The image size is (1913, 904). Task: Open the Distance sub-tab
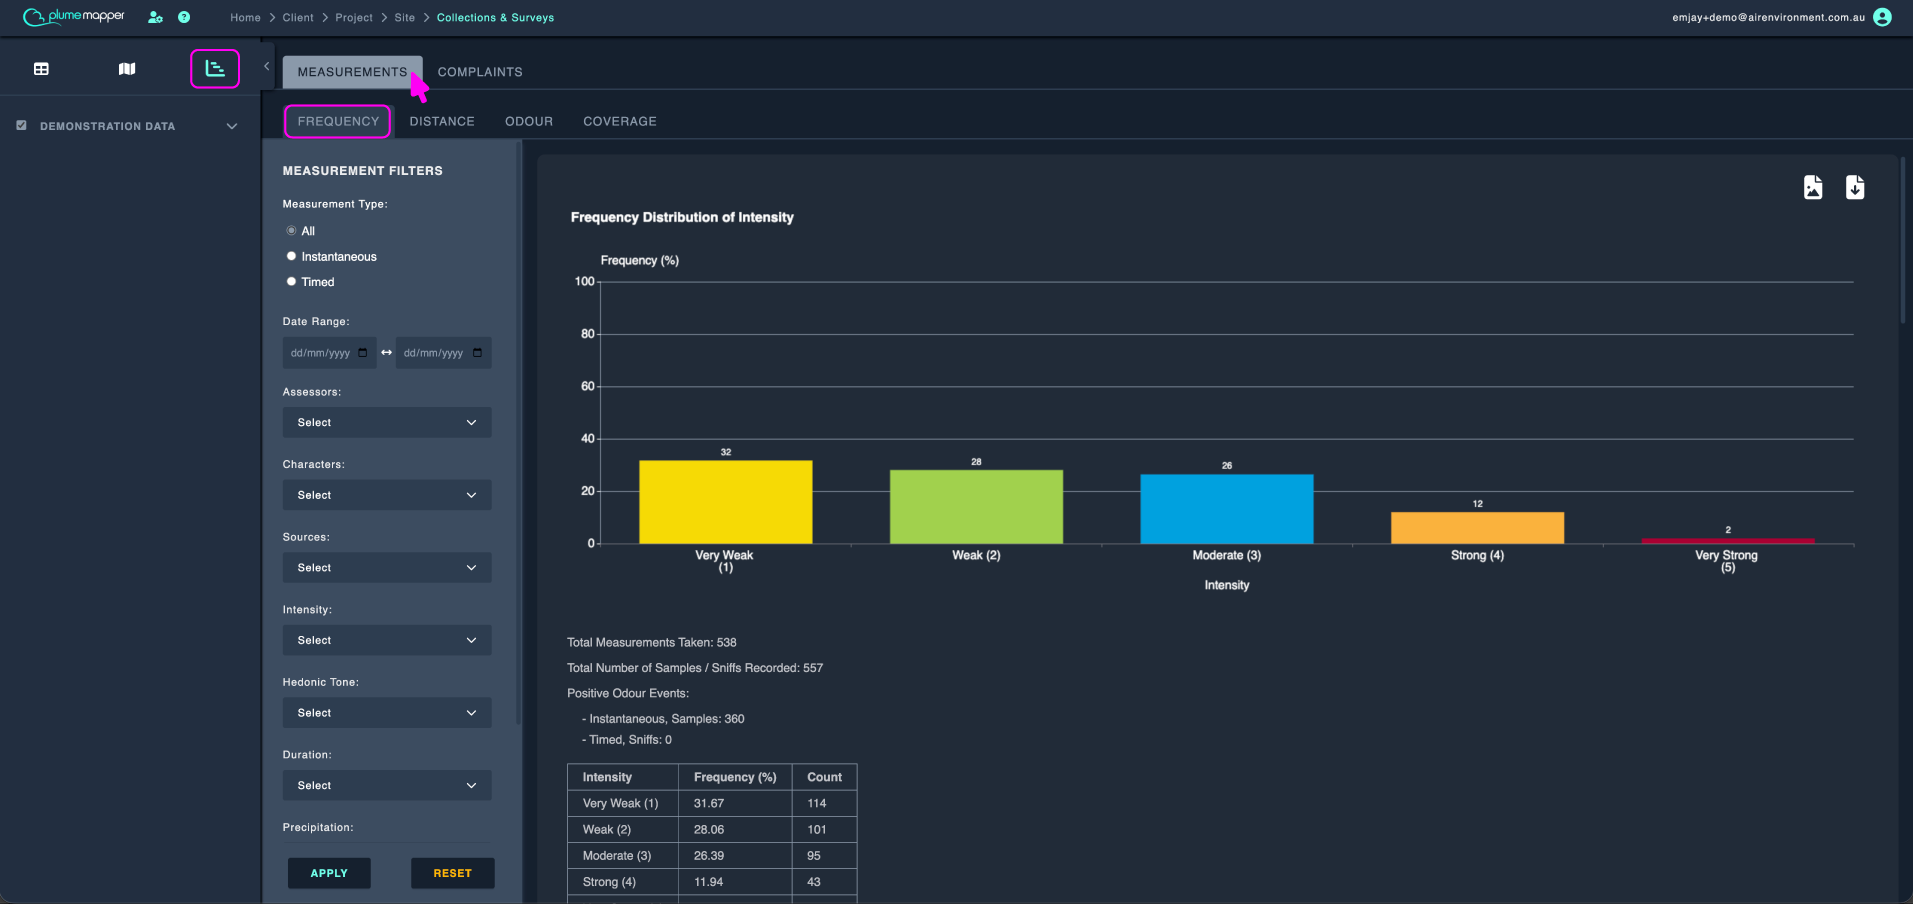pos(442,121)
